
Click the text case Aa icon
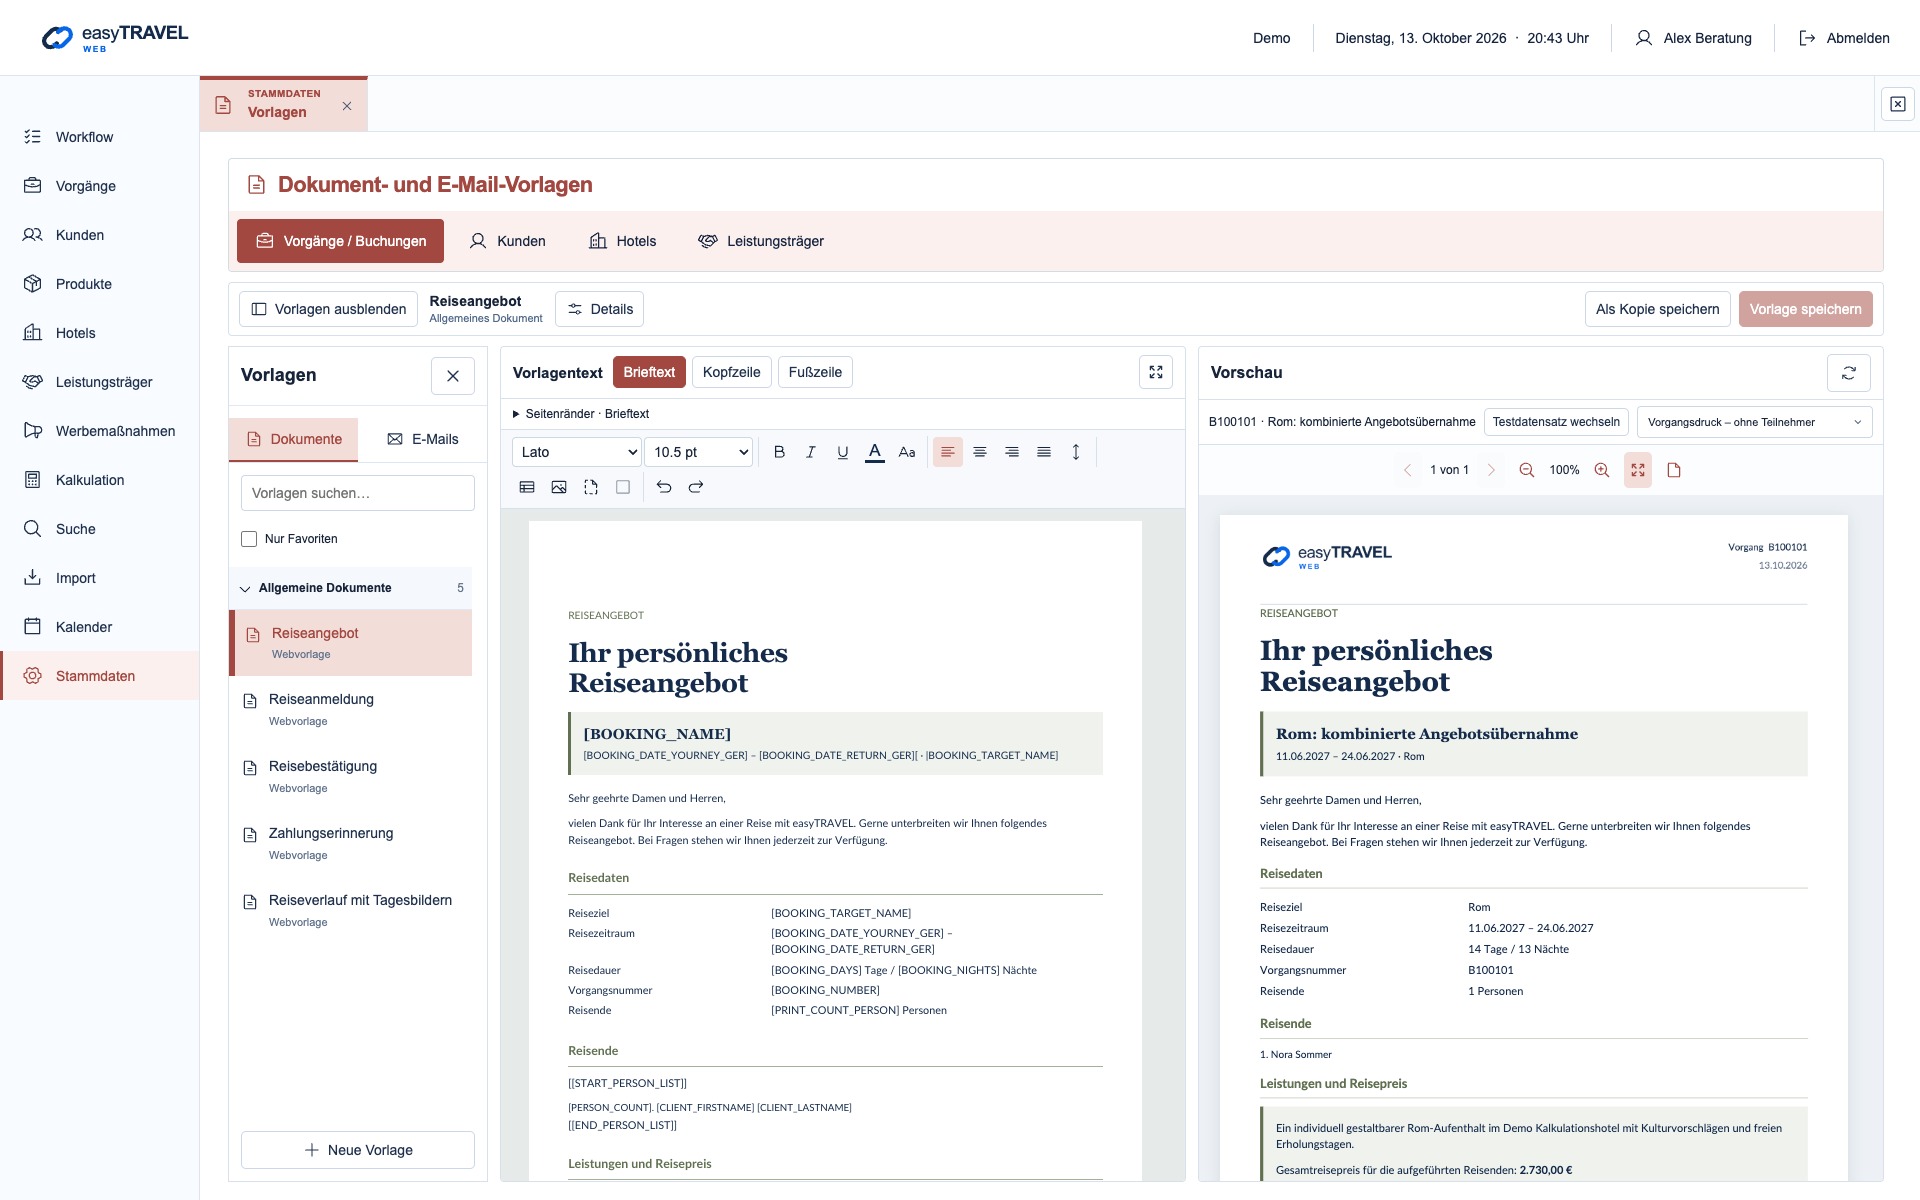(907, 452)
